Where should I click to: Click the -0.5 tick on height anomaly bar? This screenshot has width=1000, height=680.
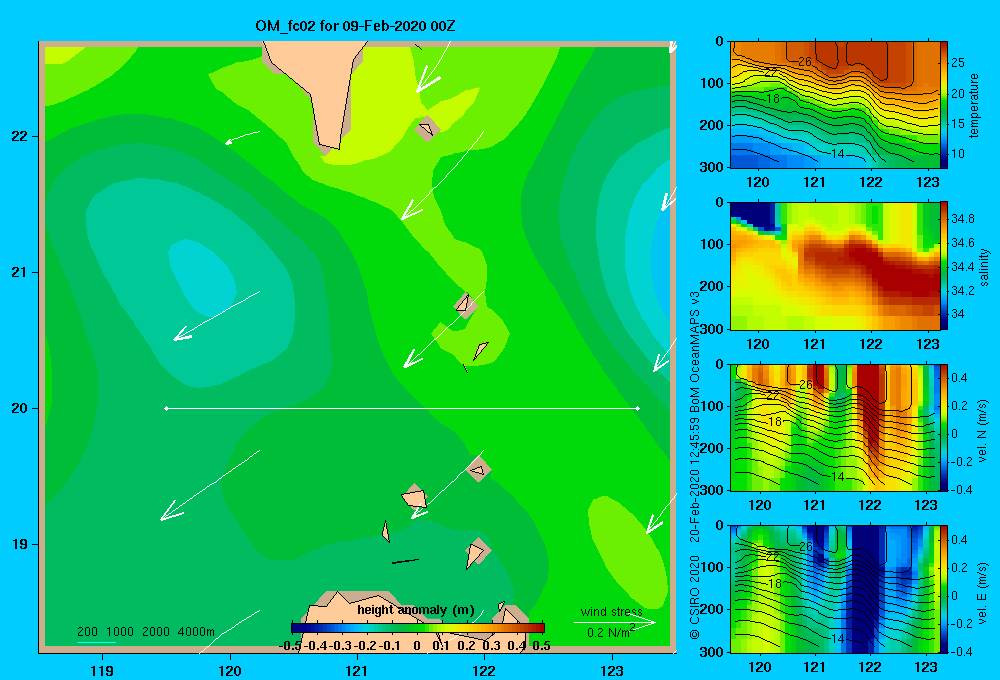click(290, 646)
